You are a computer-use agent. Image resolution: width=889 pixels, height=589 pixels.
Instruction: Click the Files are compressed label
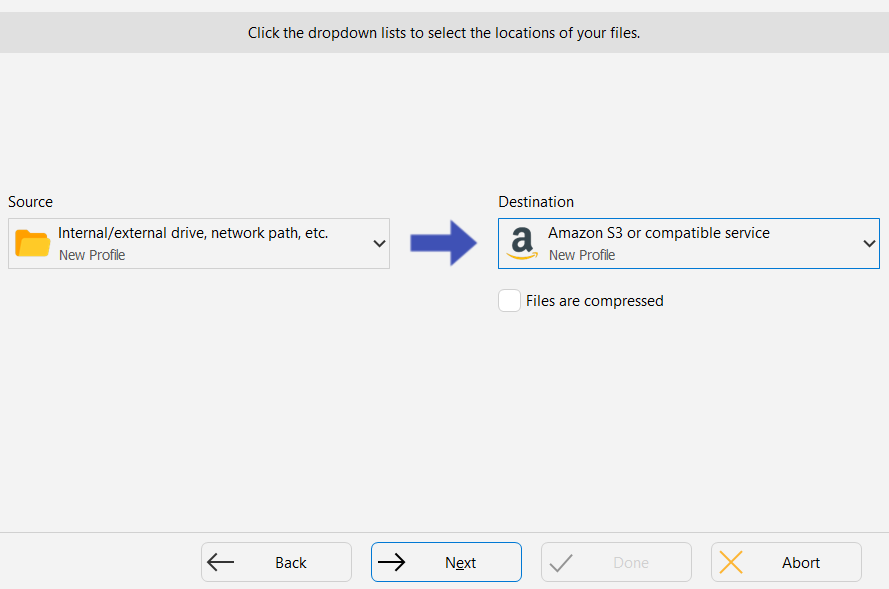pyautogui.click(x=594, y=301)
